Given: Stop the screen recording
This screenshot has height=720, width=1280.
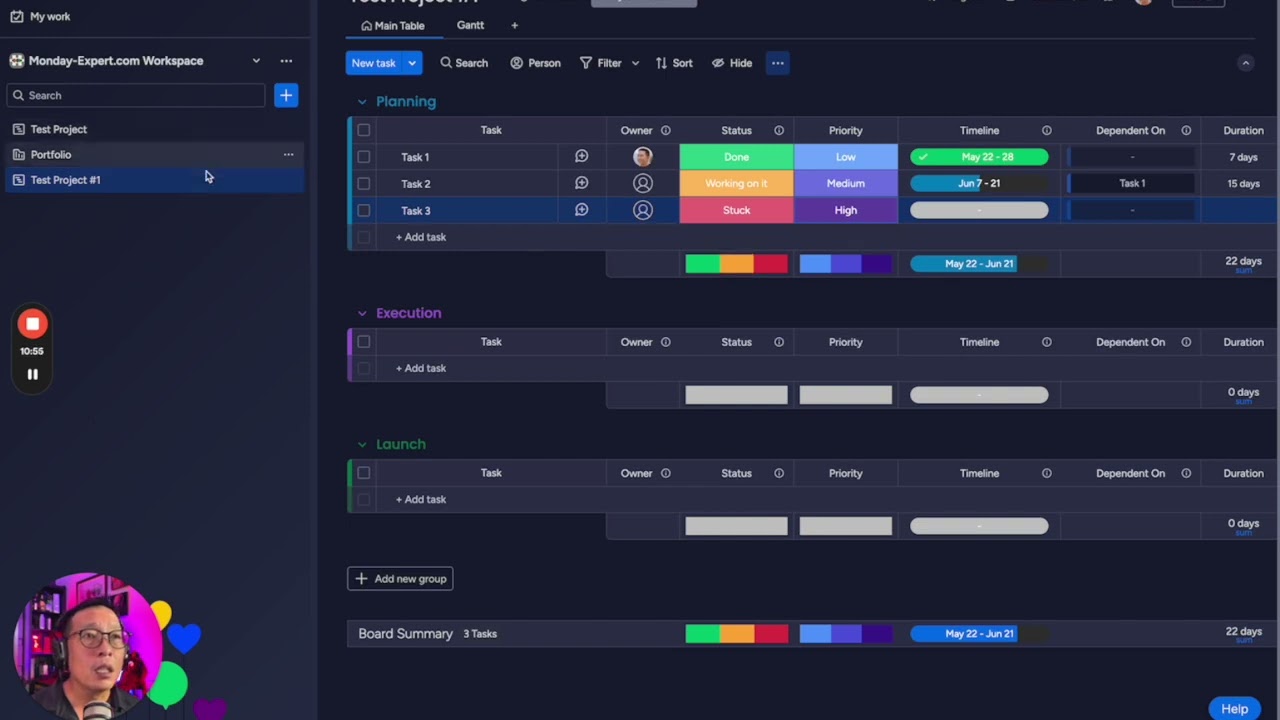Looking at the screenshot, I should 32,324.
